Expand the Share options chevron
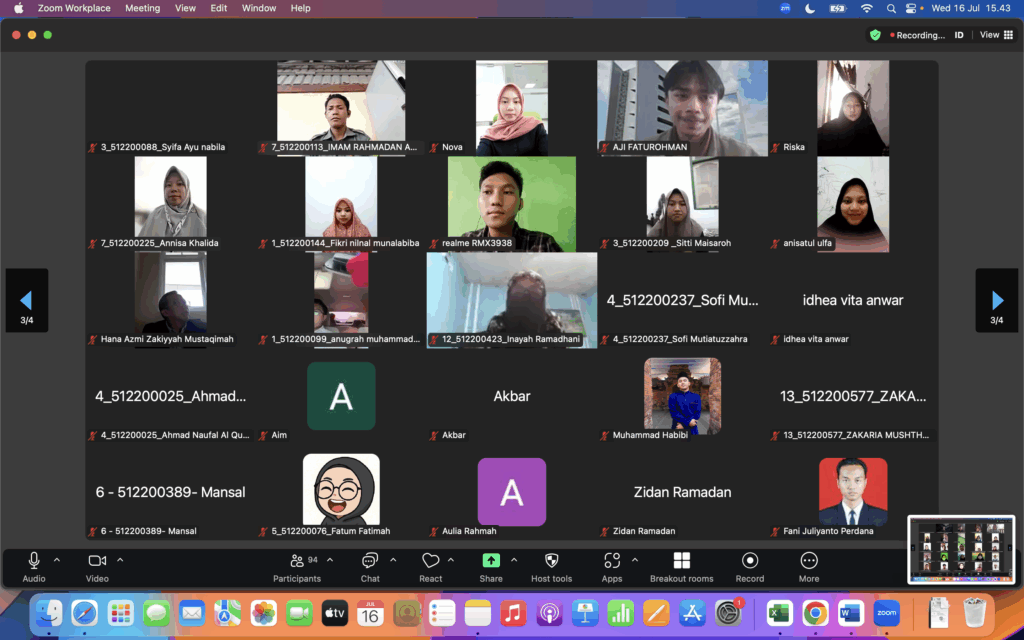 (514, 560)
